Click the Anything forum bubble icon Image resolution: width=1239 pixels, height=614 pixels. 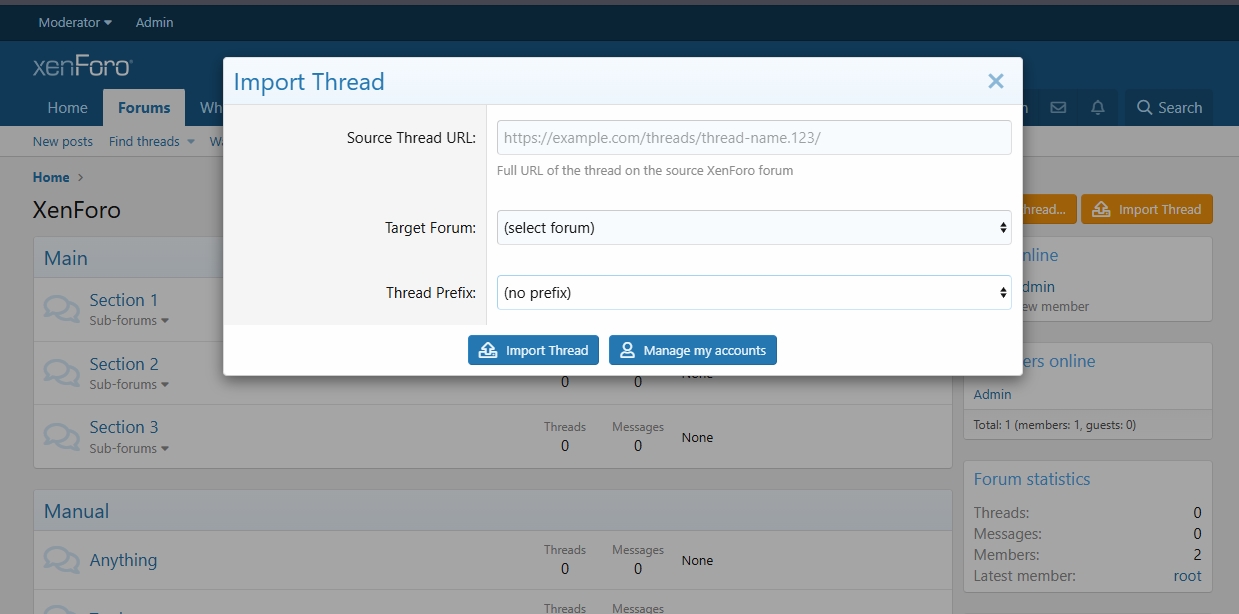point(62,560)
